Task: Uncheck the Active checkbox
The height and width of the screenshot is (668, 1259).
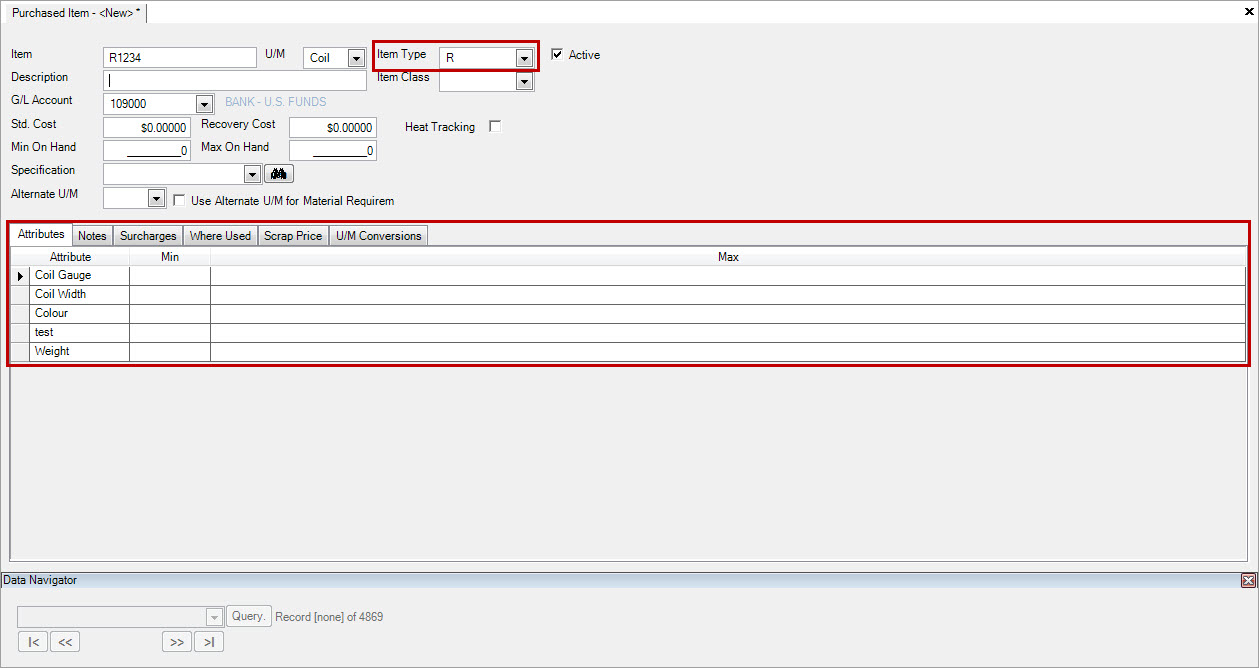Action: pyautogui.click(x=557, y=55)
